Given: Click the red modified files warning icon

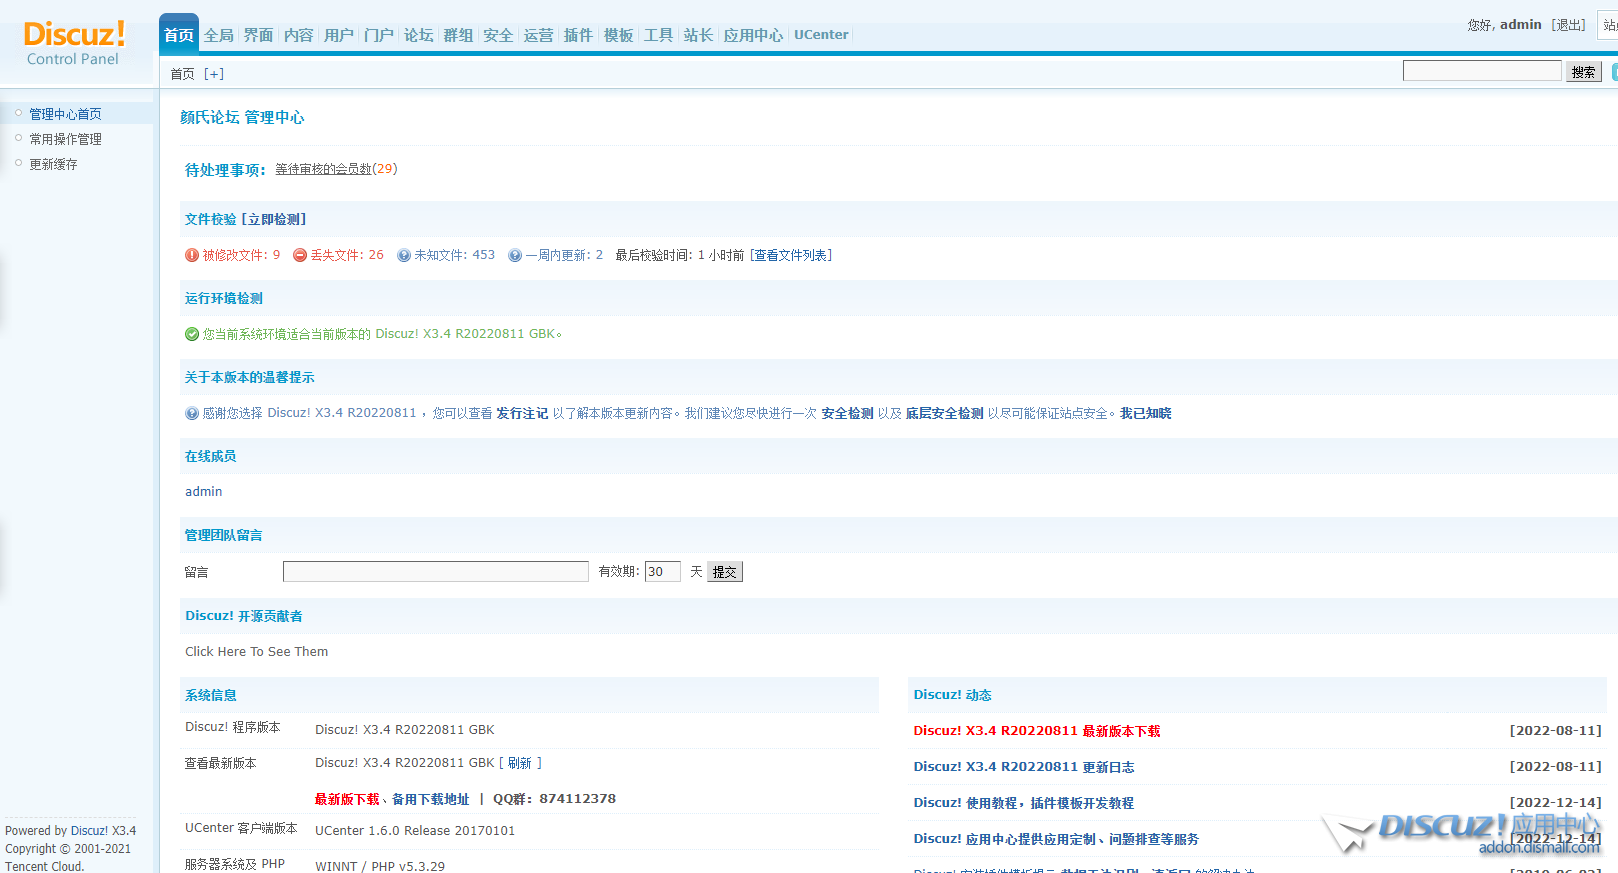Looking at the screenshot, I should point(192,255).
